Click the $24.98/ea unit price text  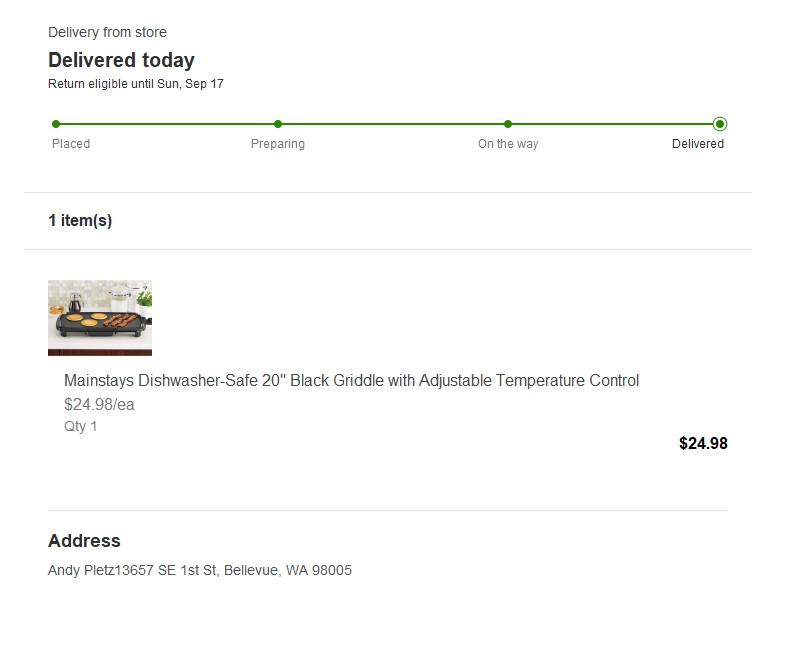click(99, 405)
